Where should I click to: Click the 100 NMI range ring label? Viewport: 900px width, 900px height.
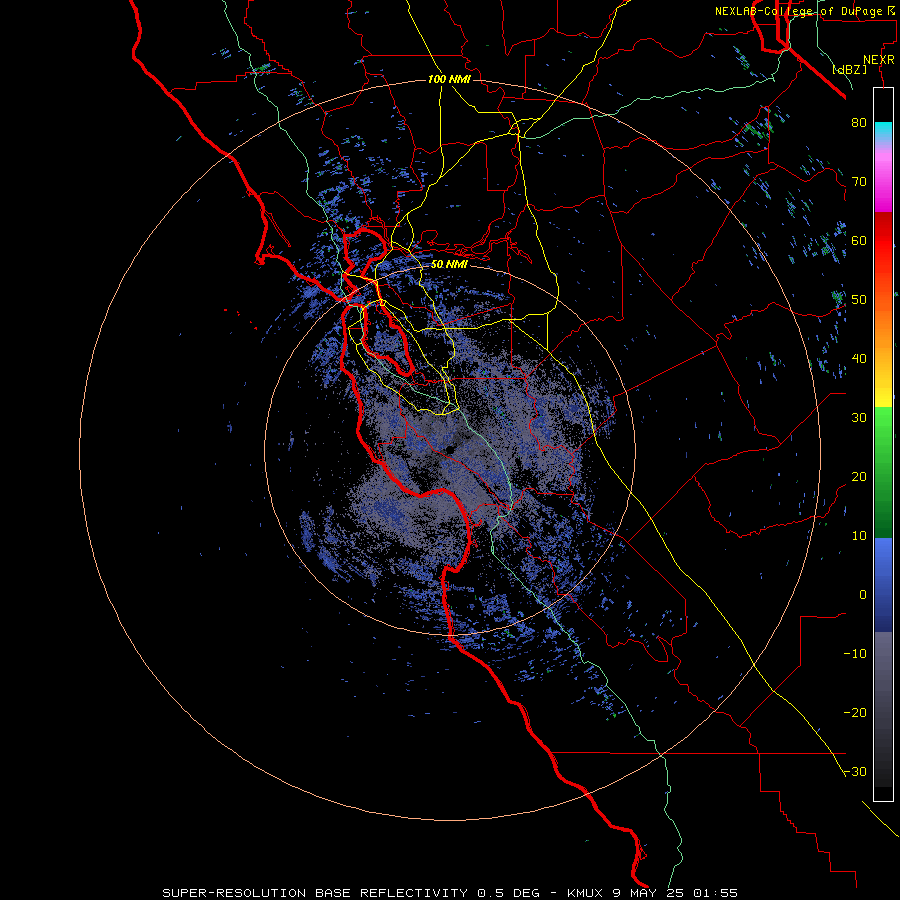[449, 79]
